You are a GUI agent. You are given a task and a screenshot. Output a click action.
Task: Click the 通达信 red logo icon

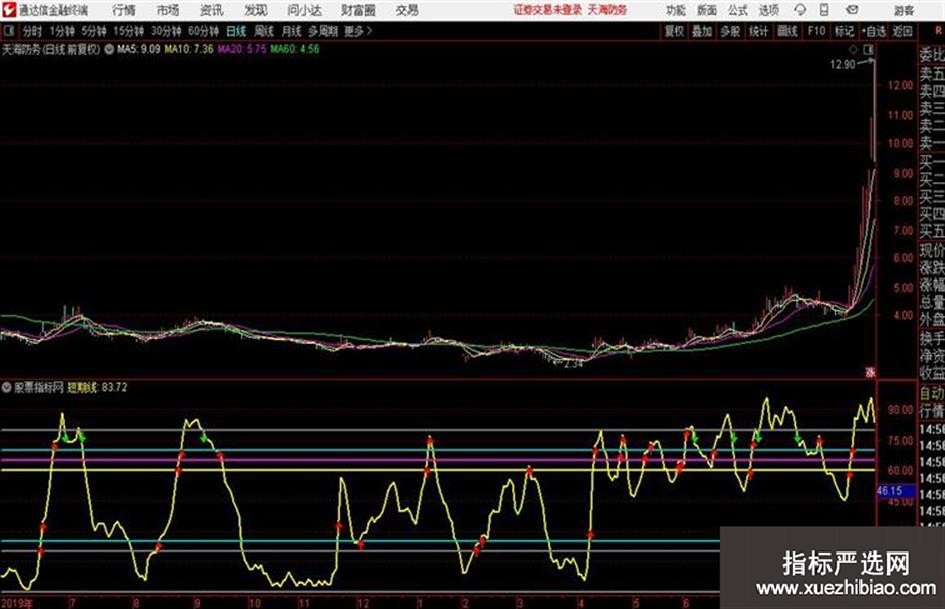click(10, 10)
